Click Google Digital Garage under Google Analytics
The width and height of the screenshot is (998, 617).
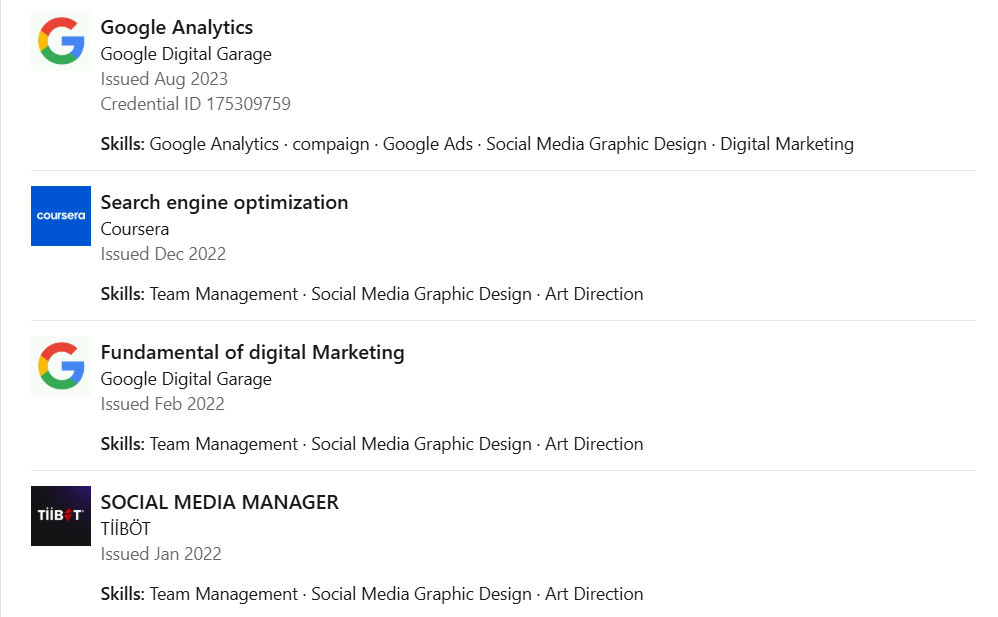[x=186, y=54]
